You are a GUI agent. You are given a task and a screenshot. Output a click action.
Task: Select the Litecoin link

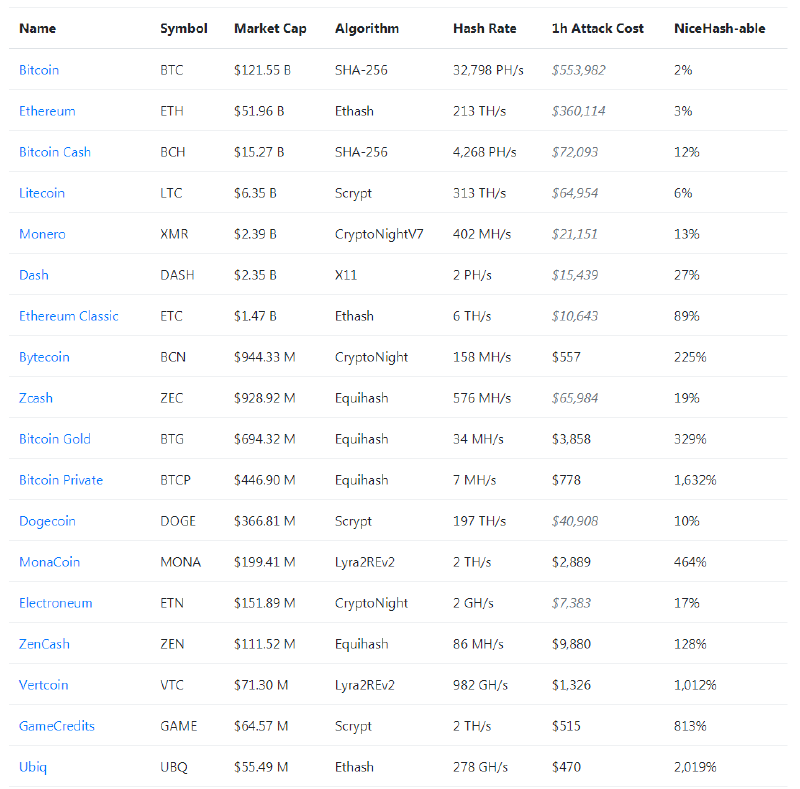pos(42,193)
